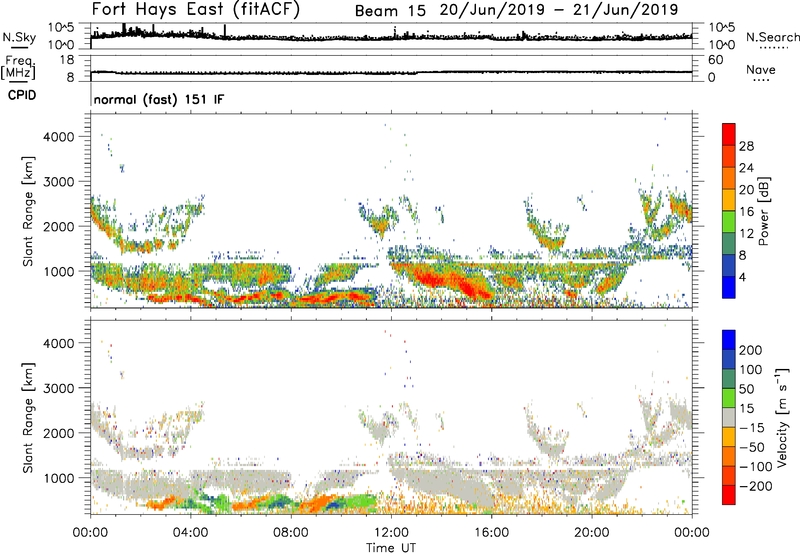Click the '20:00' time tick label
This screenshot has width=800, height=554.
pyautogui.click(x=592, y=533)
